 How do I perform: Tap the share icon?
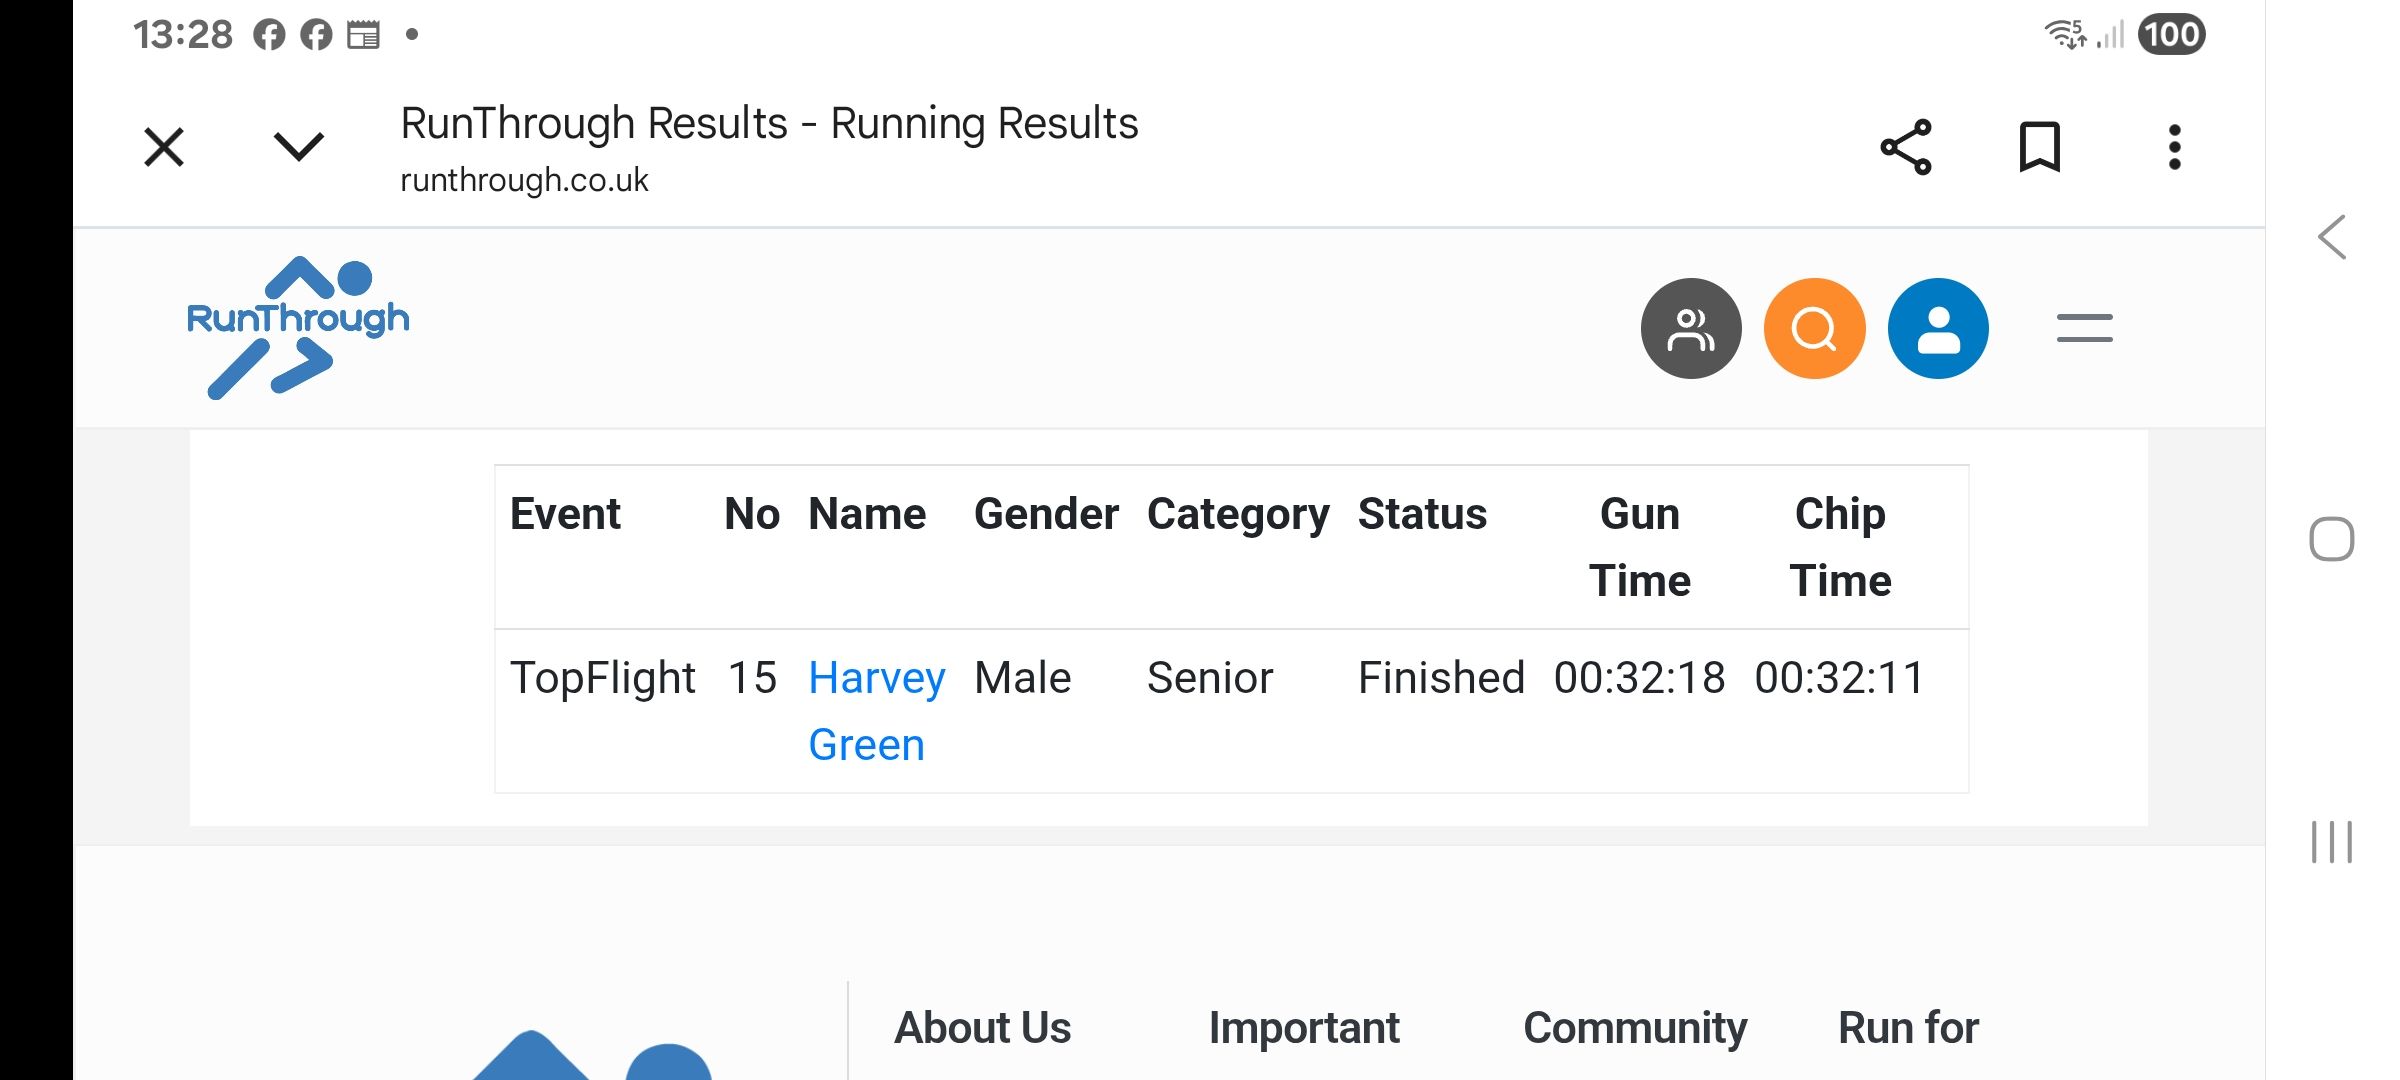click(x=1906, y=148)
